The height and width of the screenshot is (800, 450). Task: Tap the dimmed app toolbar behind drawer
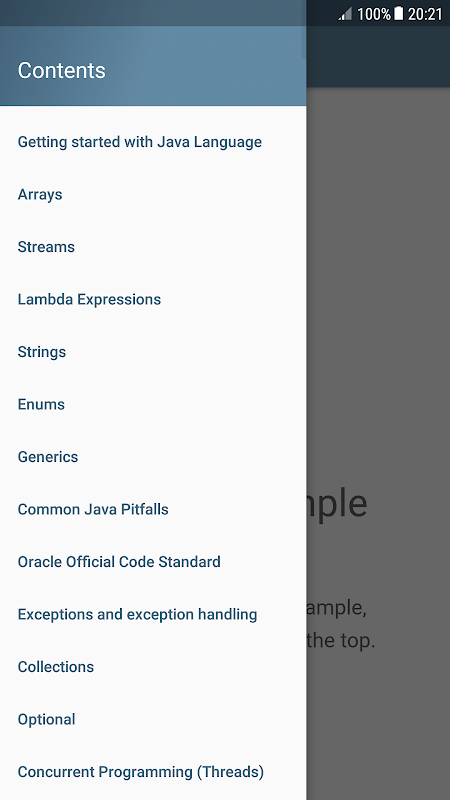[378, 57]
